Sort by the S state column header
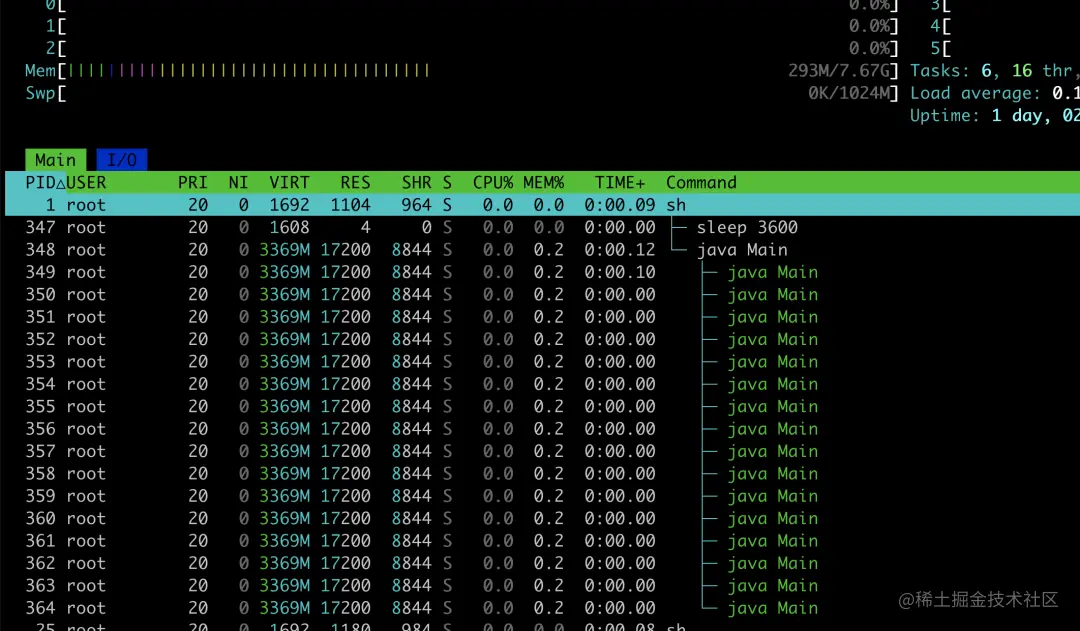Screen dimensions: 1080x631 pyautogui.click(x=447, y=183)
